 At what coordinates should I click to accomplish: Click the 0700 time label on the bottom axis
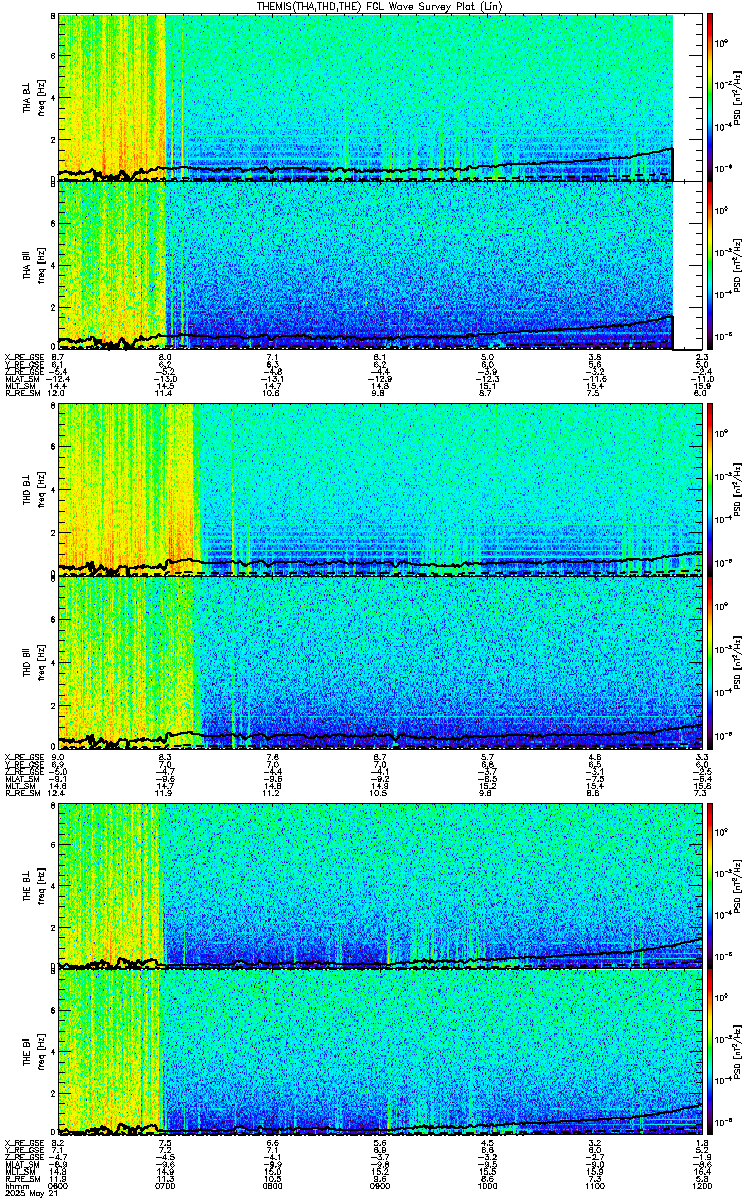pyautogui.click(x=166, y=1185)
